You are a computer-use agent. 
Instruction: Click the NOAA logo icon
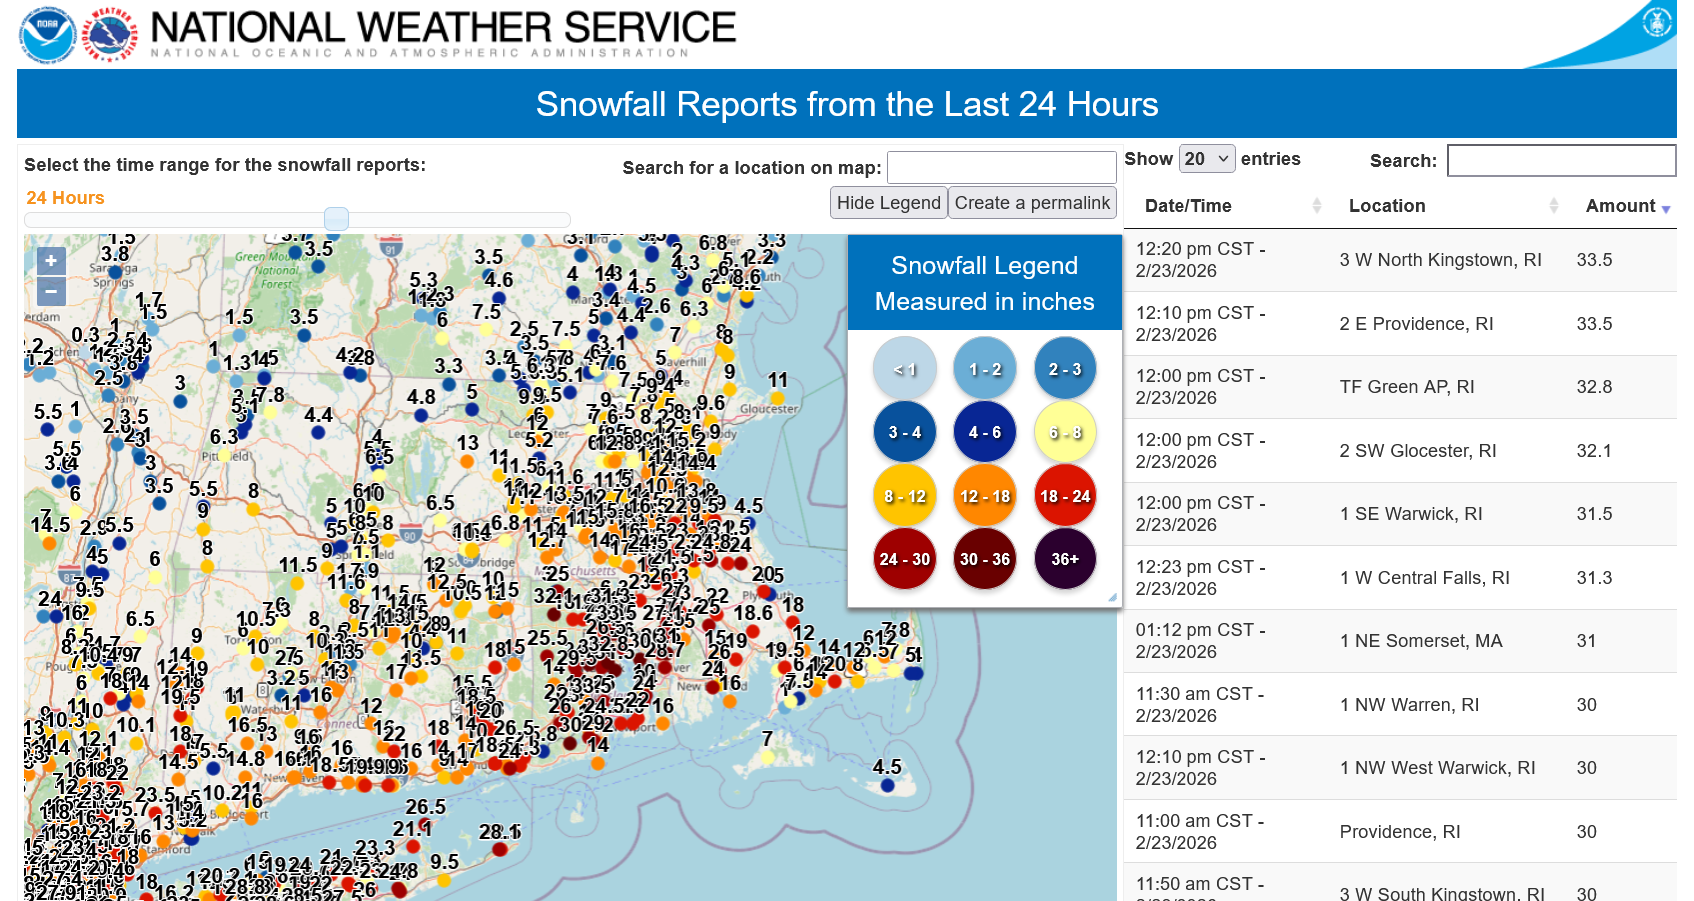[47, 35]
